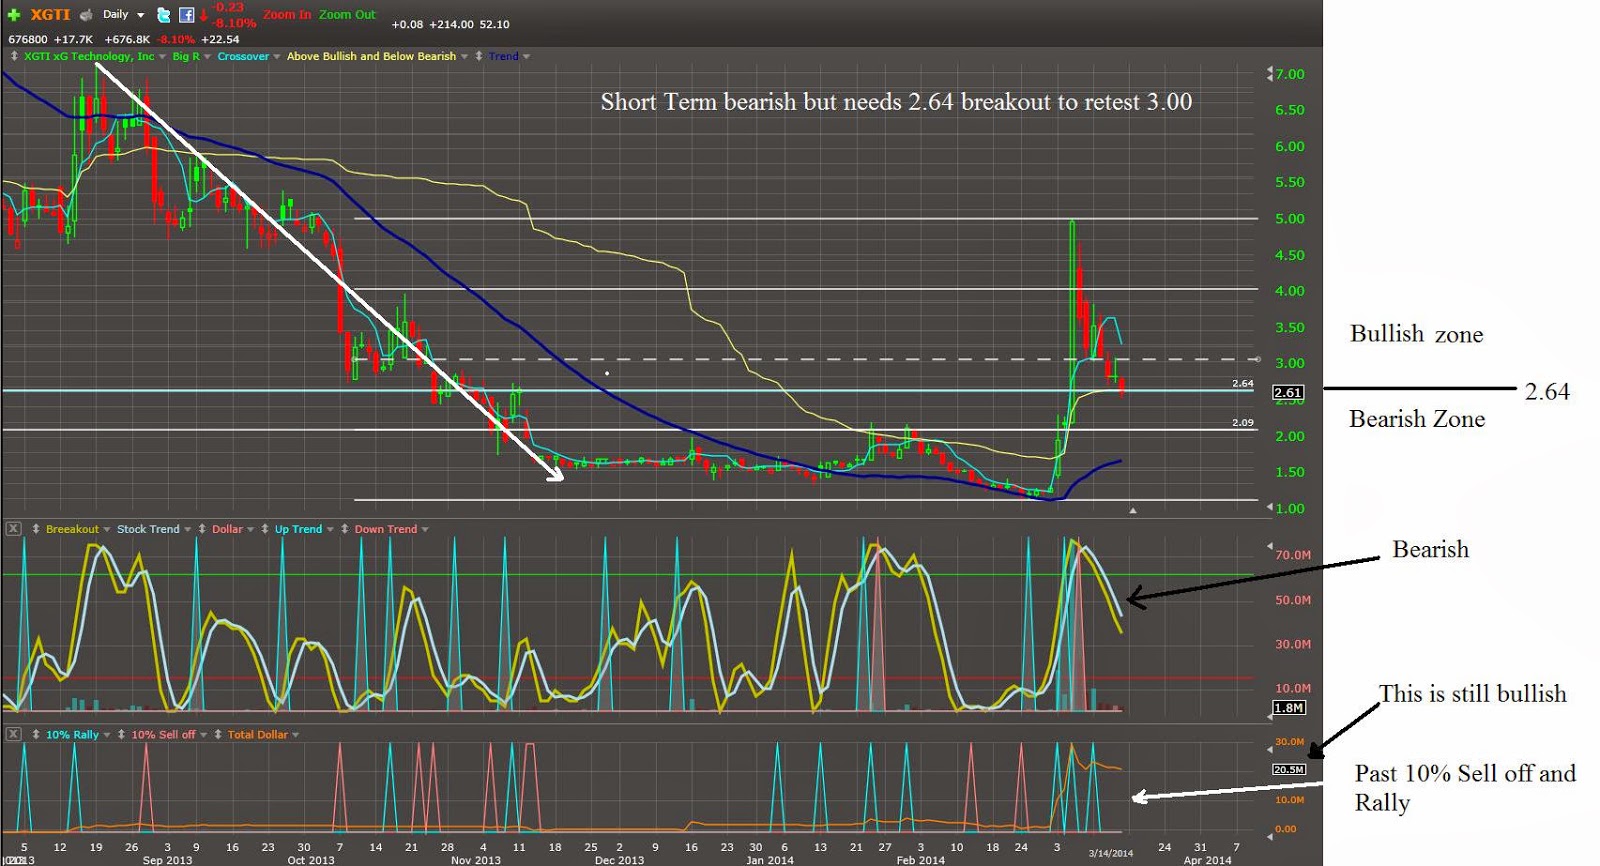This screenshot has width=1600, height=866.
Task: Click the 2.61 current price tag
Action: [x=1288, y=393]
